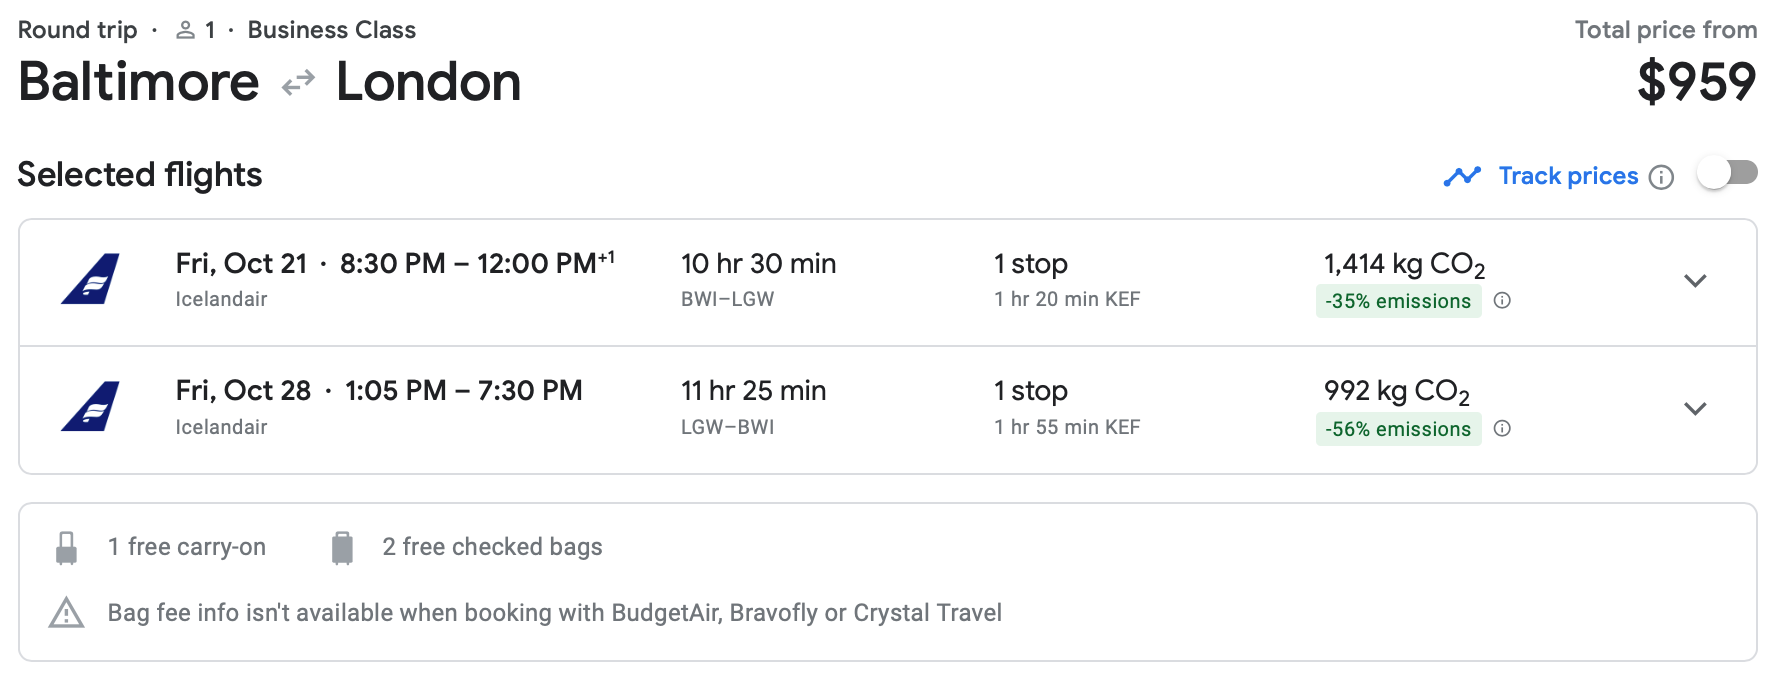Click info icon beside -56% emissions
Viewport: 1784px width, 676px height.
[x=1502, y=429]
